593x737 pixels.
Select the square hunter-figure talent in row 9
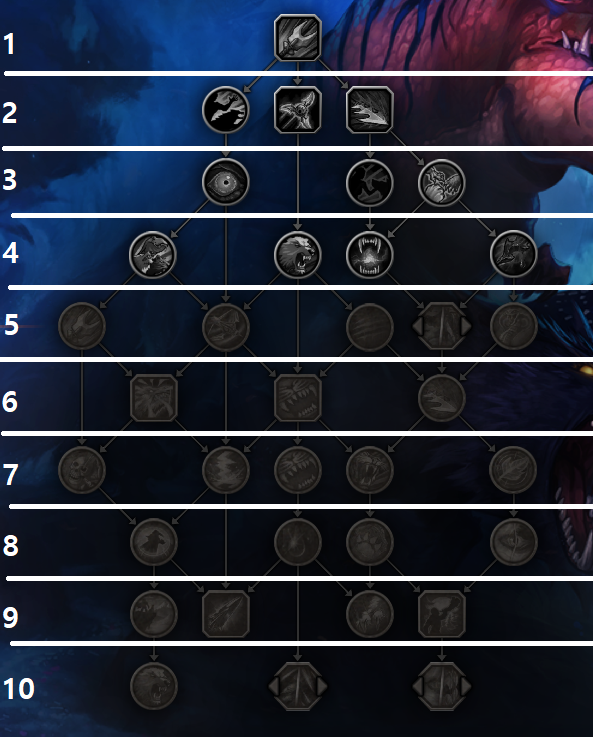442,614
